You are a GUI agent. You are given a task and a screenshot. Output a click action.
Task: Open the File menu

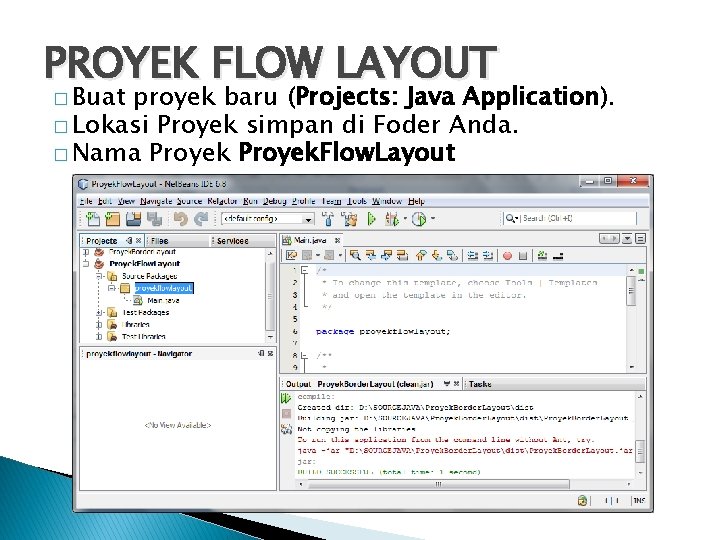pos(85,201)
